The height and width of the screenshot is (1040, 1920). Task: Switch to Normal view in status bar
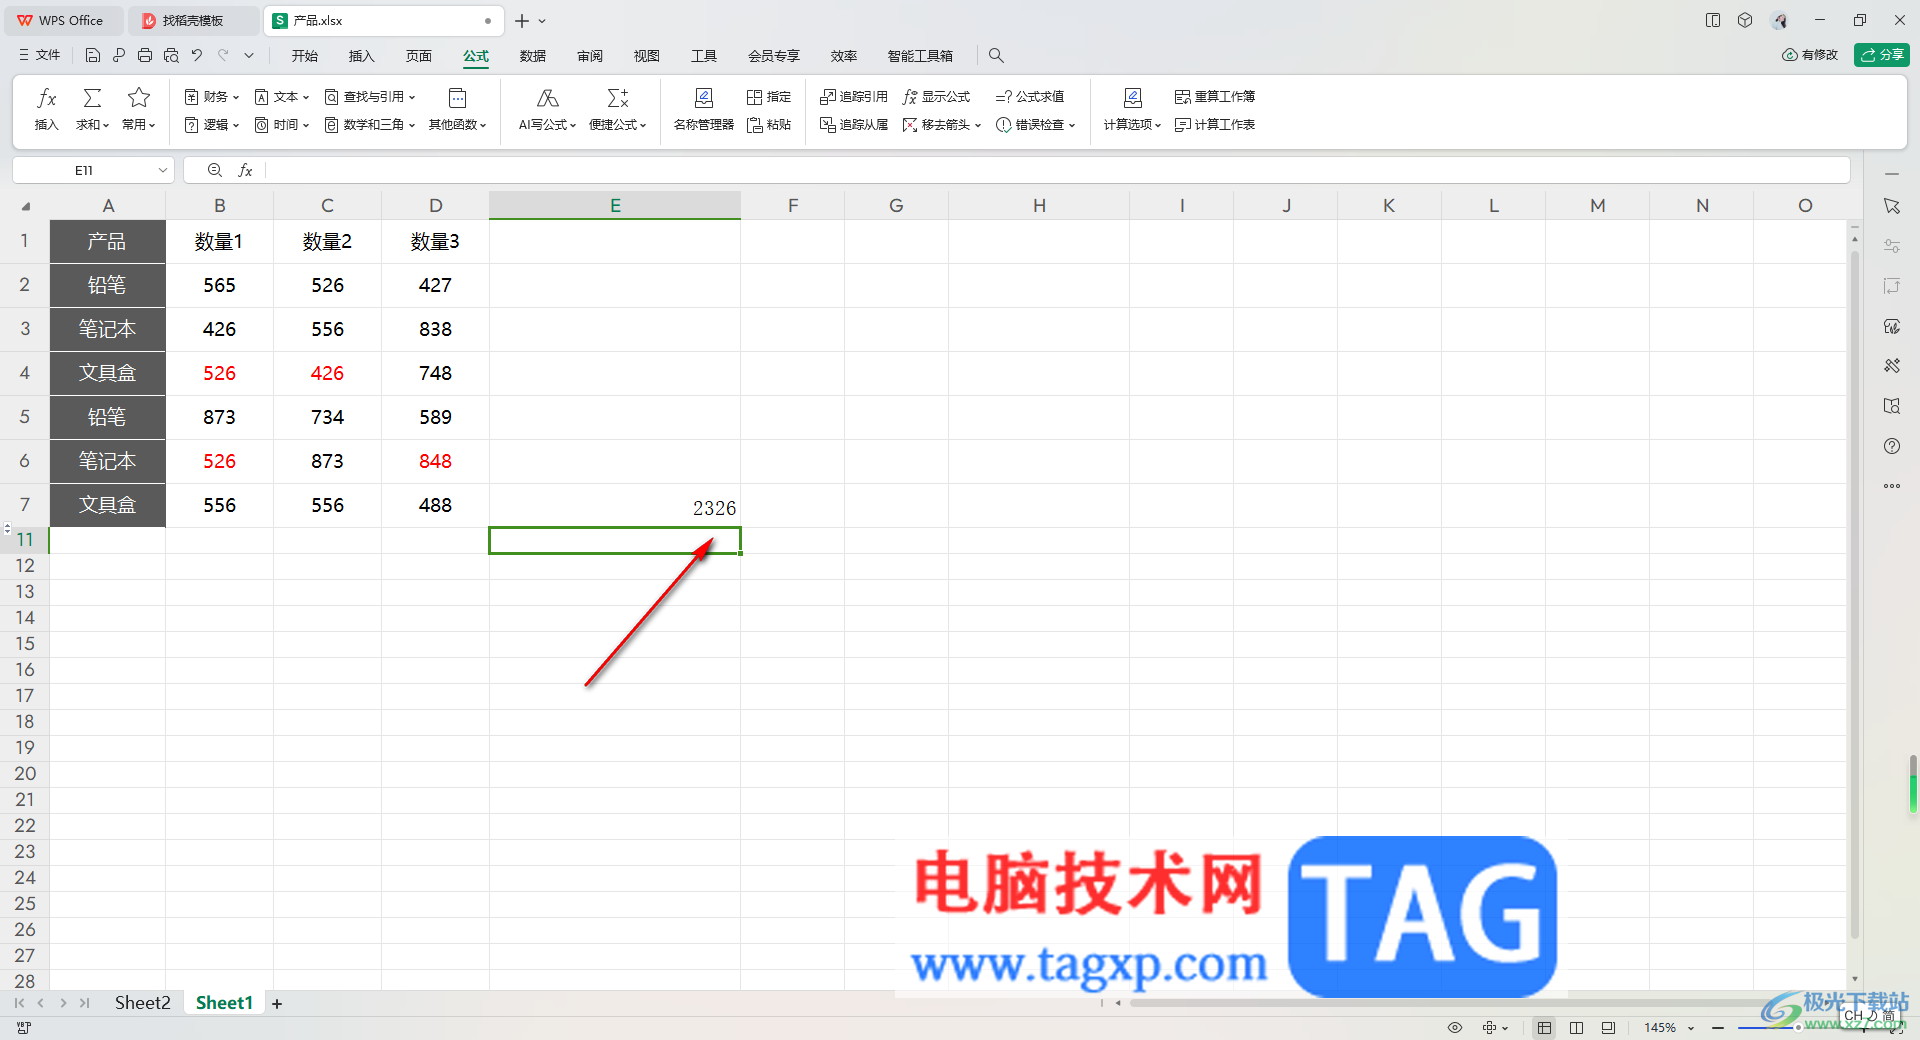click(1544, 1027)
